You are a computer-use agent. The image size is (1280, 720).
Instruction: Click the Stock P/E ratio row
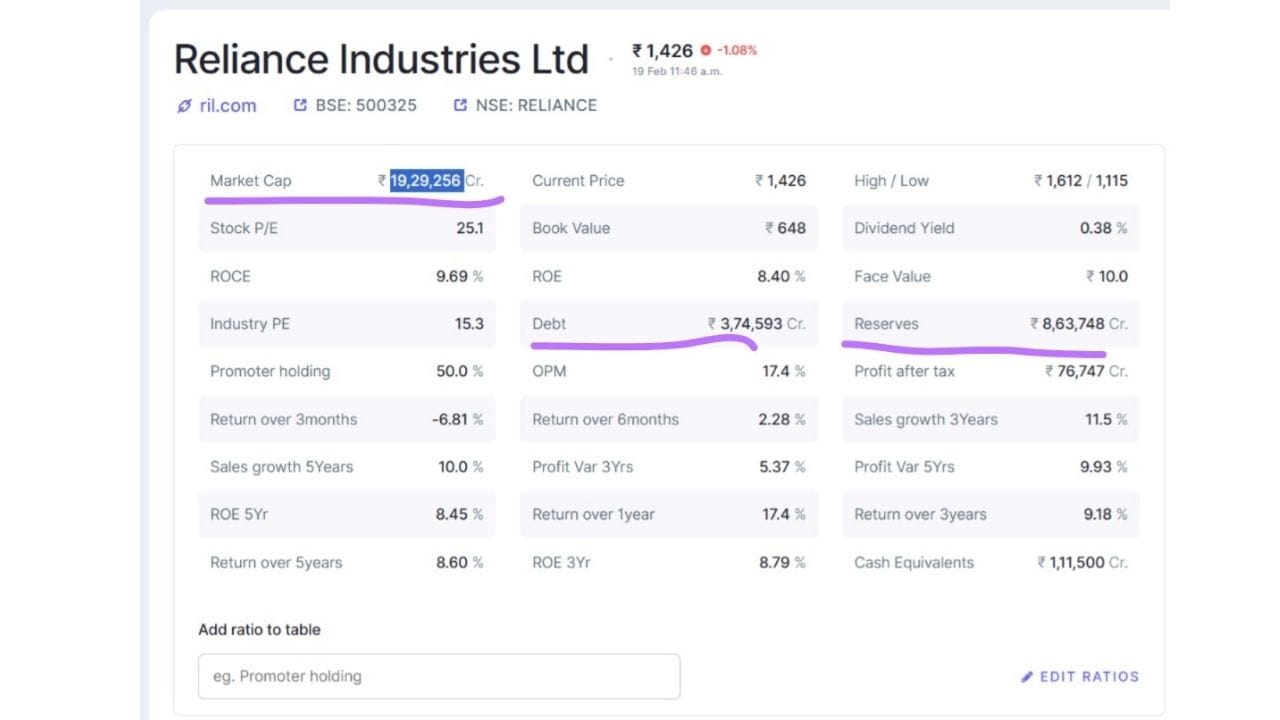[346, 228]
